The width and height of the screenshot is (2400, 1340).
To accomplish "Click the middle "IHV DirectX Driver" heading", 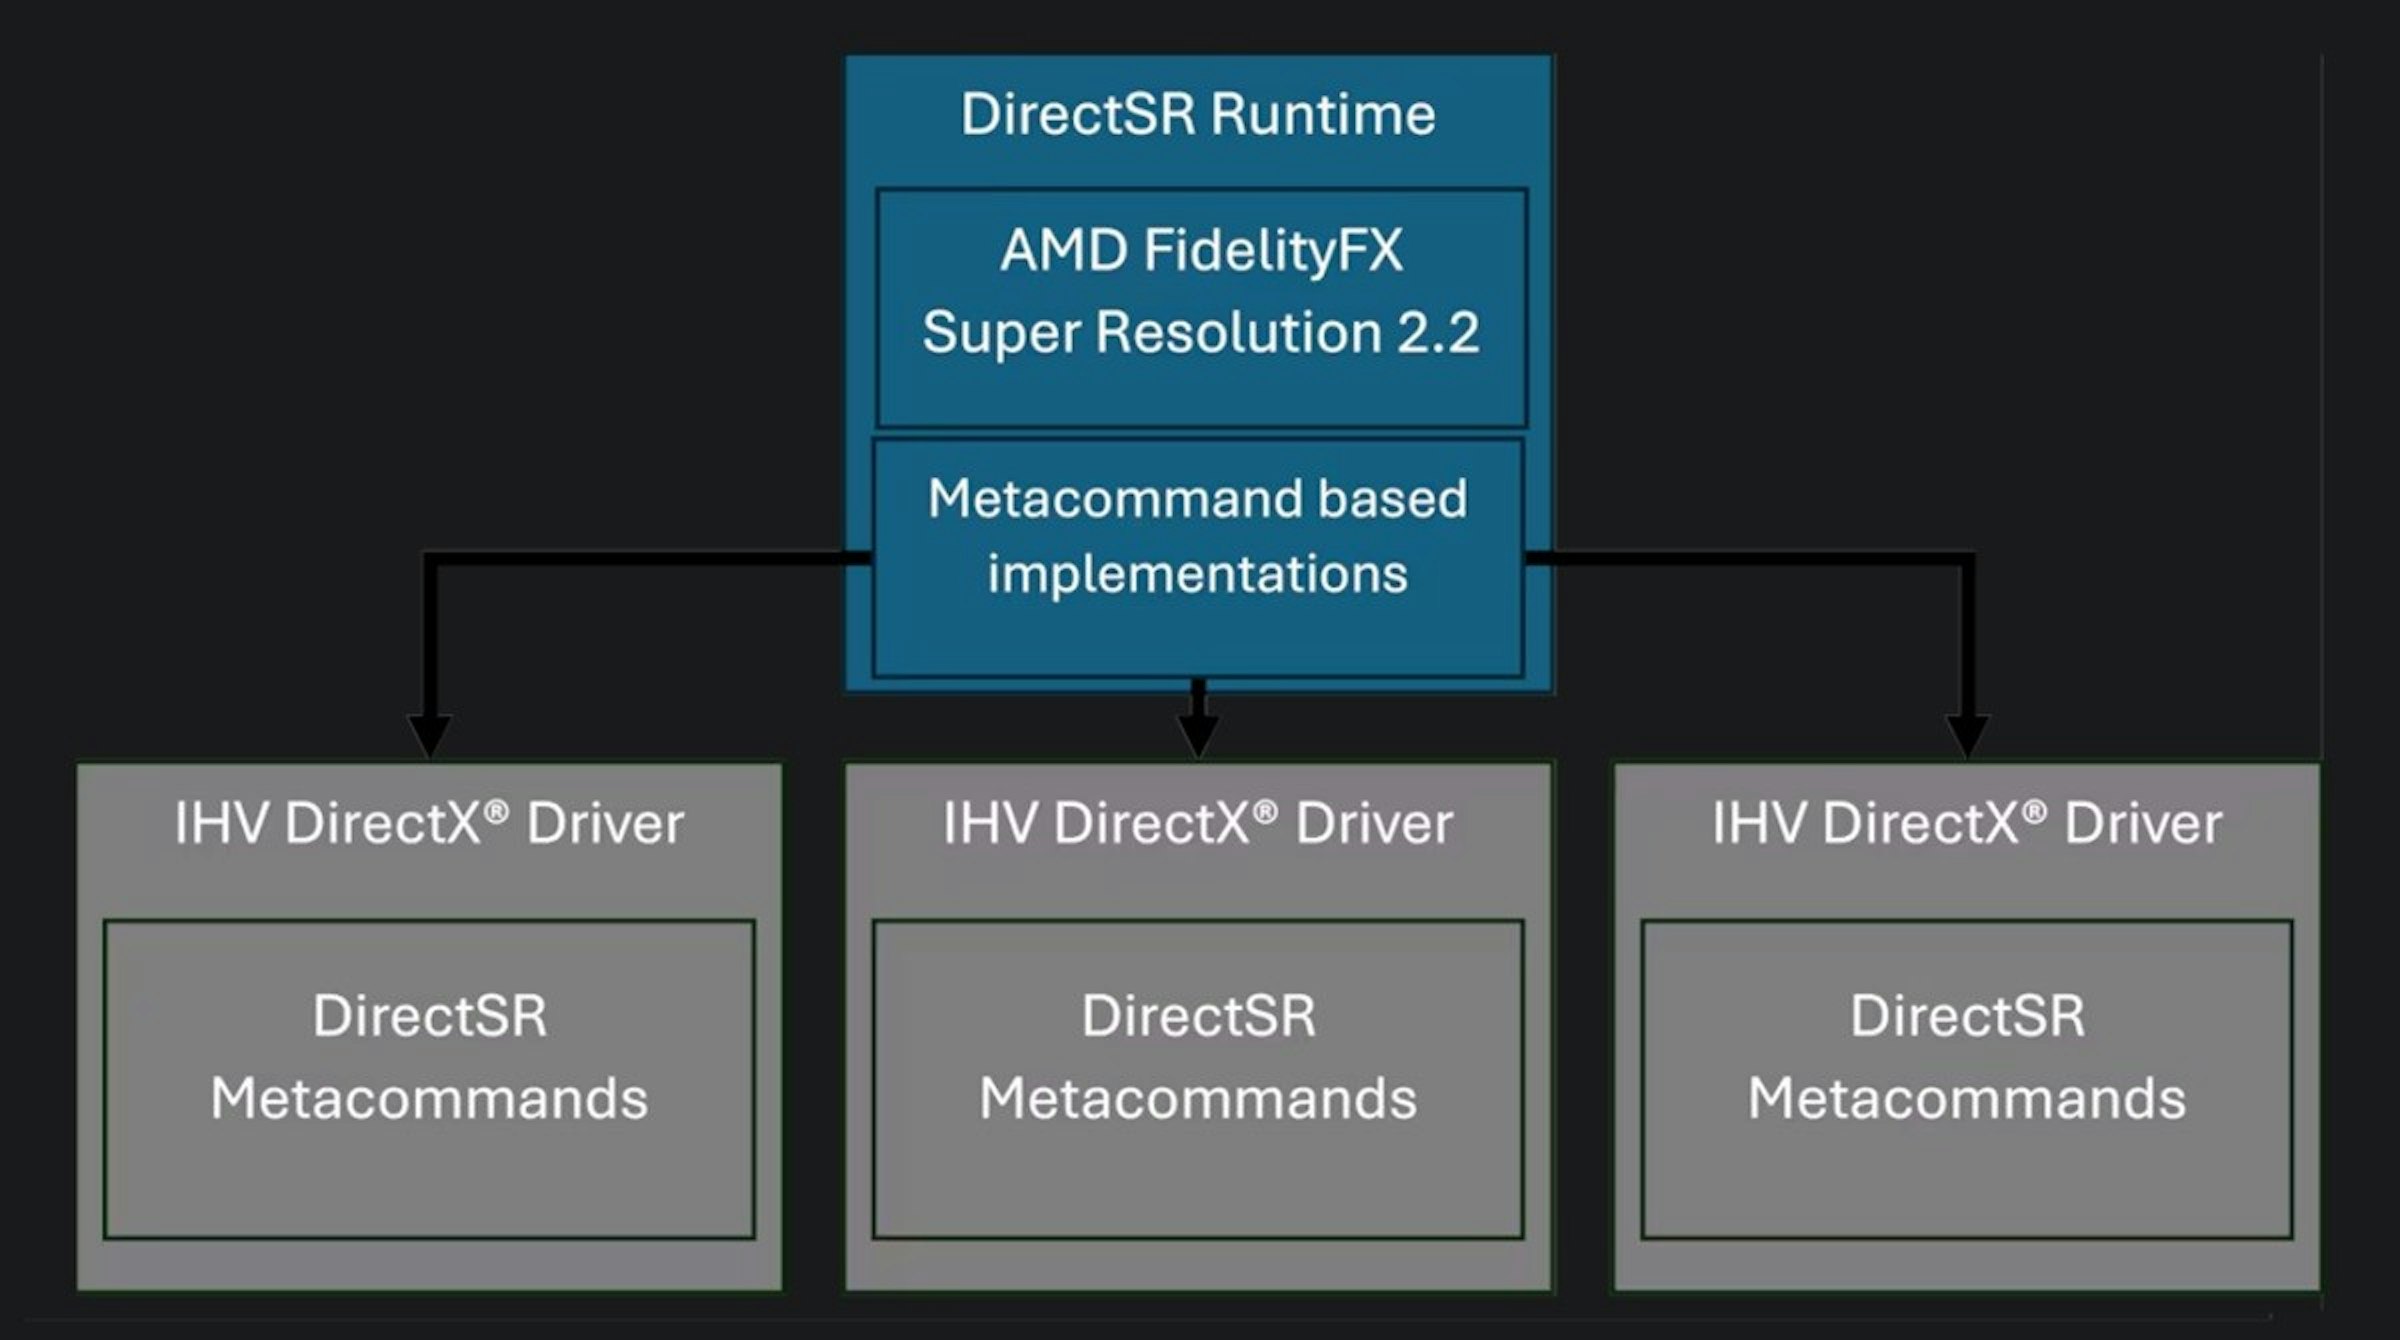I will click(x=1198, y=824).
